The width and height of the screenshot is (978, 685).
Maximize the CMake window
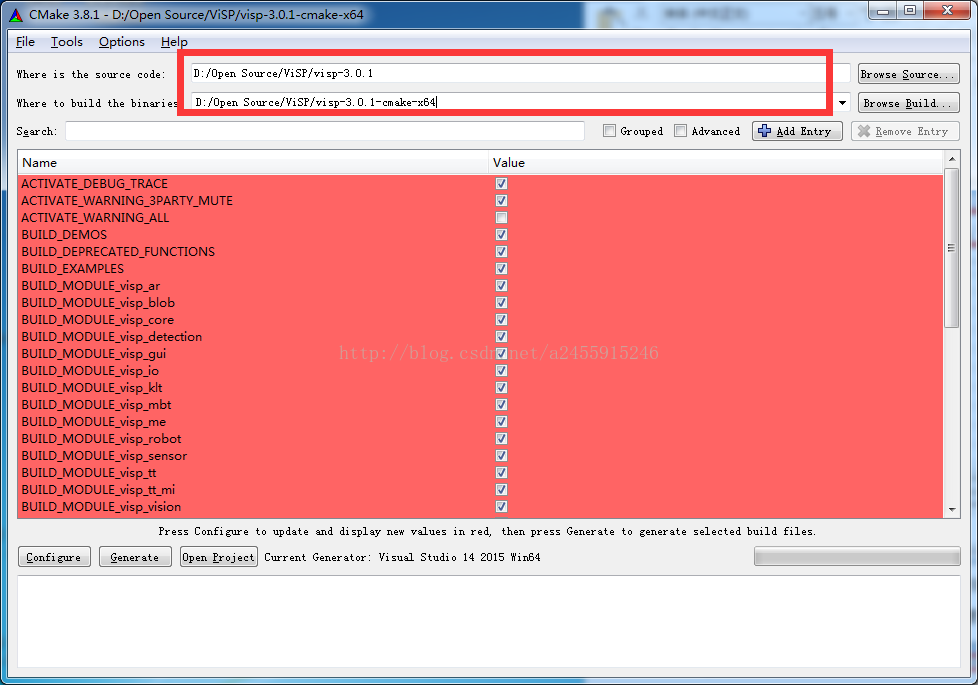910,11
